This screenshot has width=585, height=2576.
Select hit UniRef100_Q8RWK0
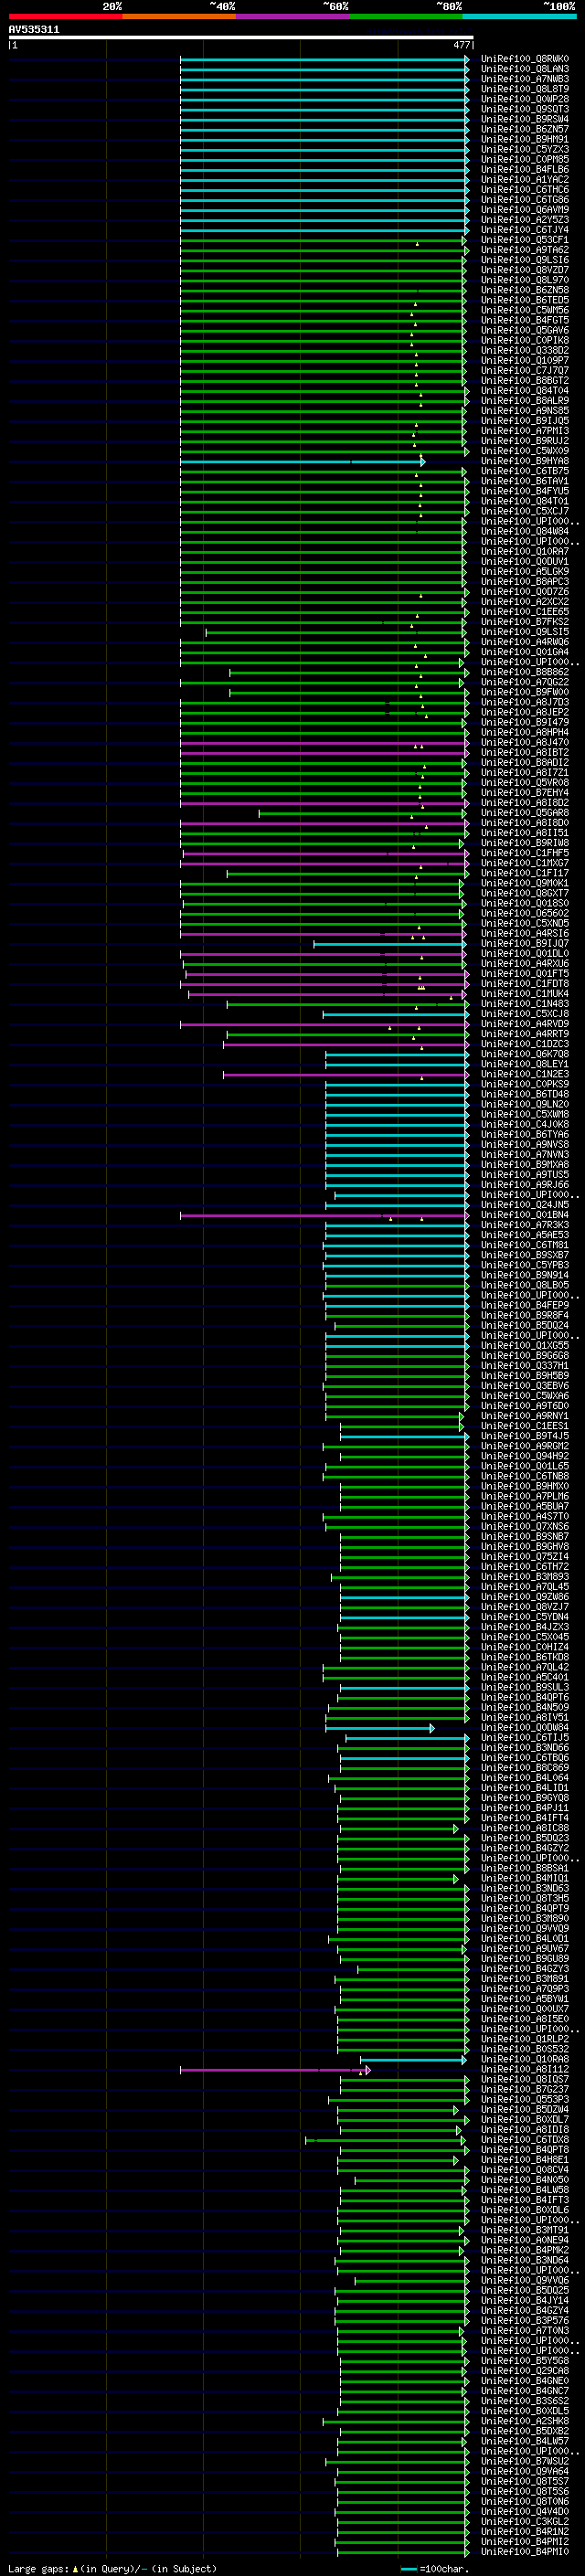point(524,59)
